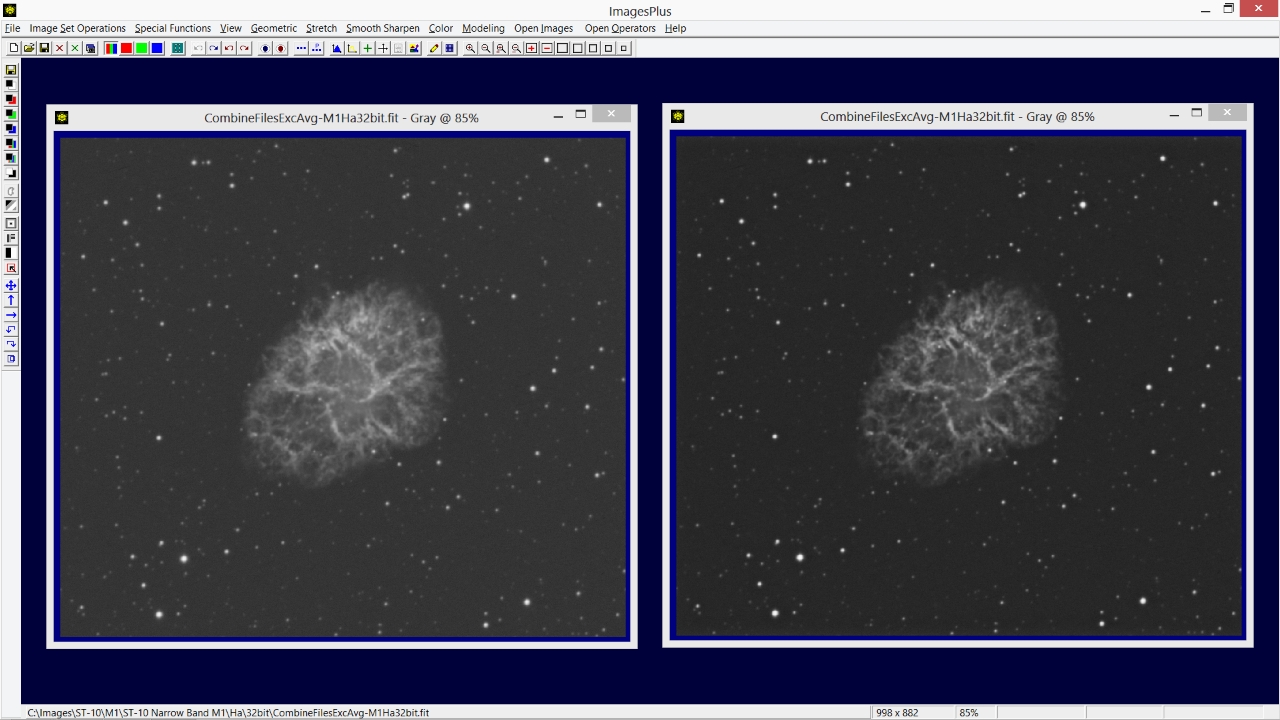The image size is (1280, 720).
Task: Click the yellow pencil toolbar icon
Action: coord(434,48)
